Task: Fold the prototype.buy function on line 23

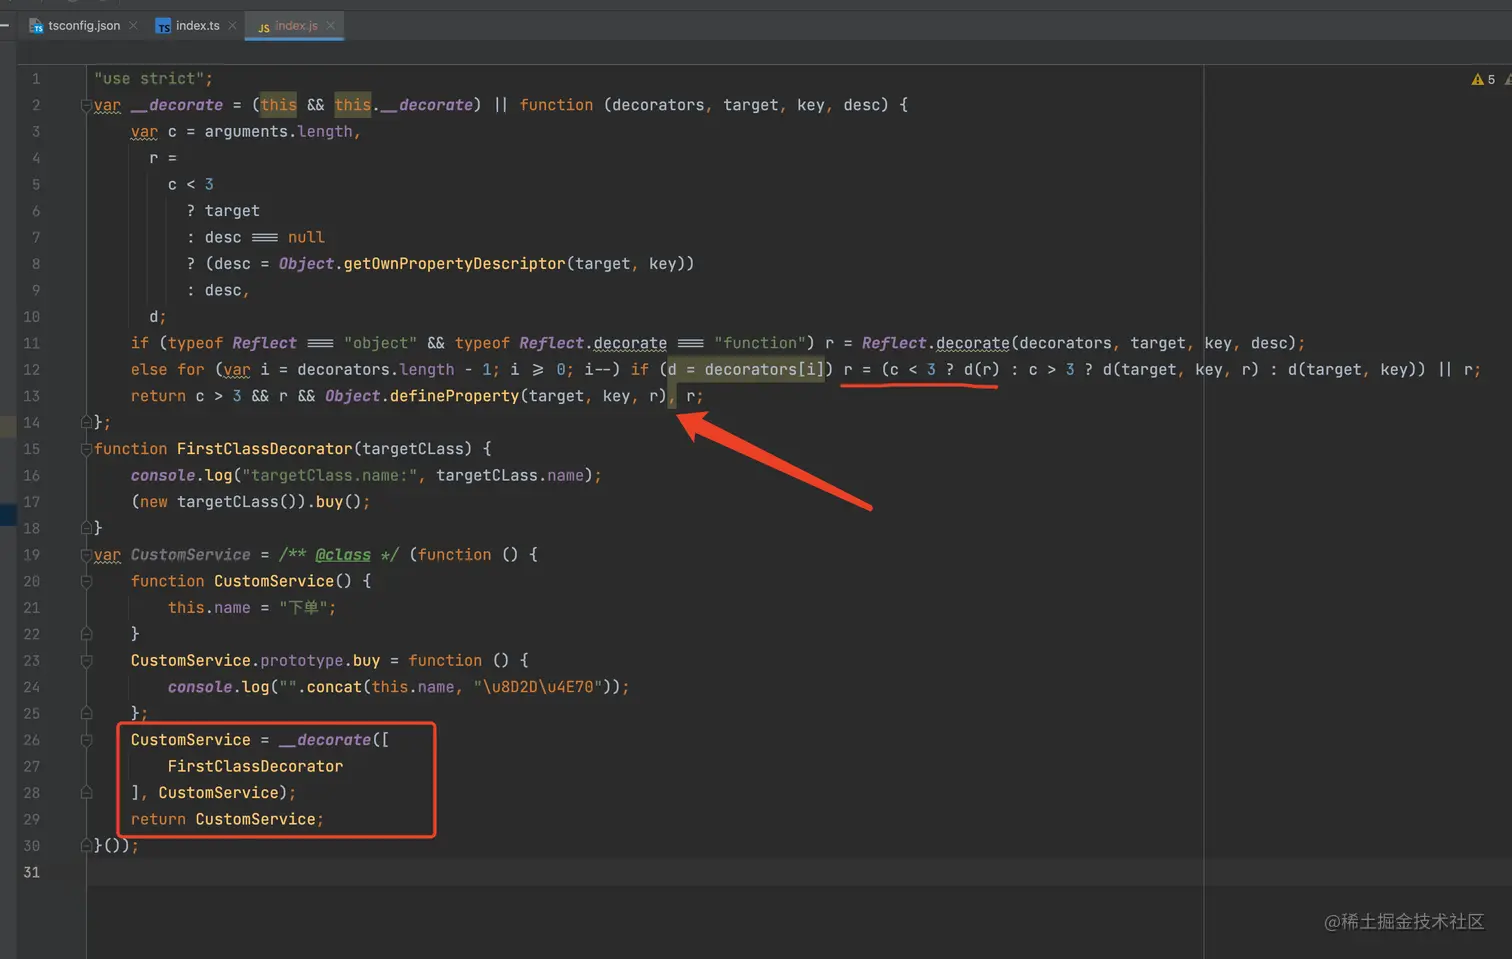Action: pos(86,661)
